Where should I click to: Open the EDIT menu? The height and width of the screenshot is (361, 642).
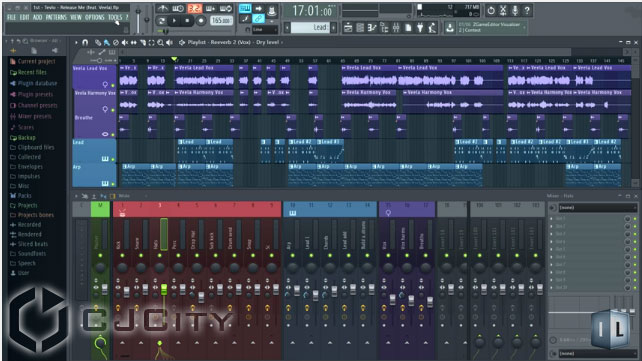(24, 17)
